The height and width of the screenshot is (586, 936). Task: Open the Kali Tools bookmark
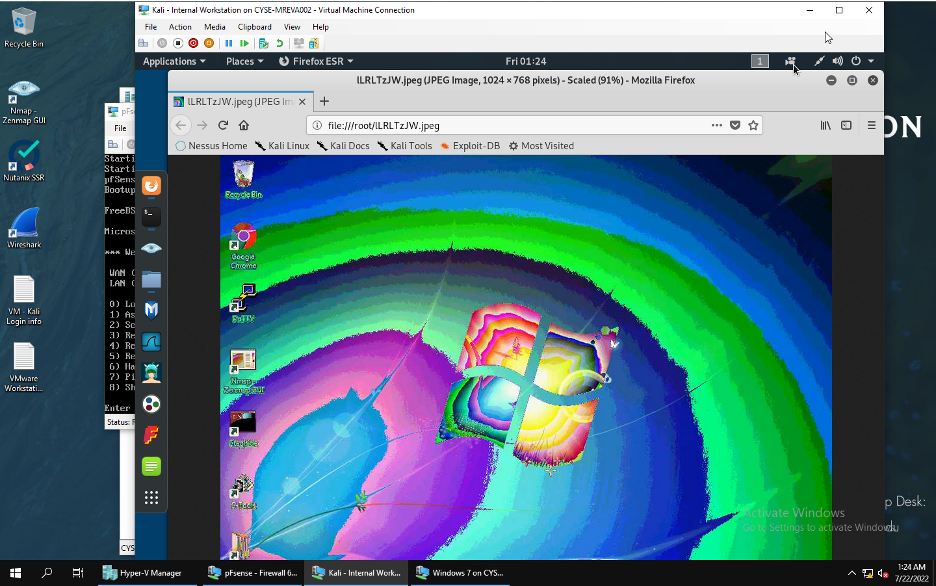click(x=404, y=146)
